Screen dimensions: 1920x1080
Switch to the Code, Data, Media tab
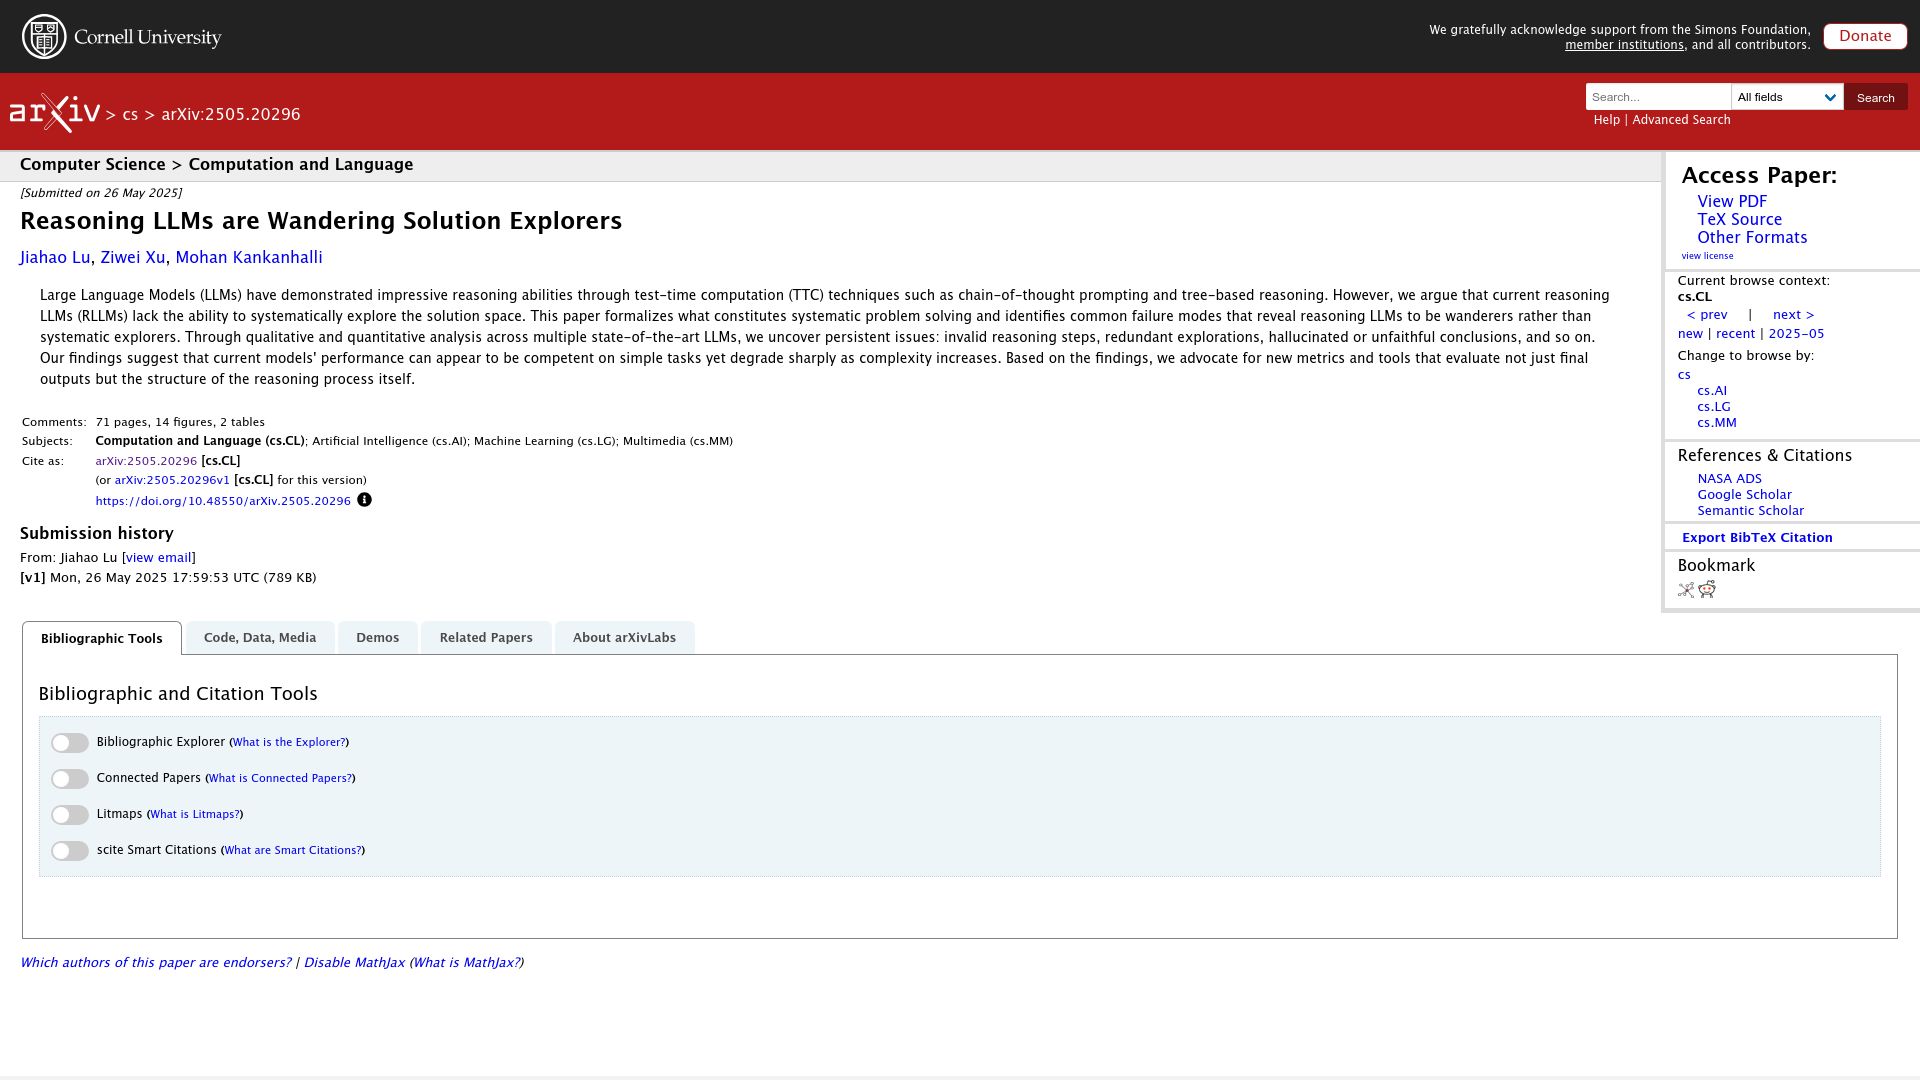tap(260, 638)
